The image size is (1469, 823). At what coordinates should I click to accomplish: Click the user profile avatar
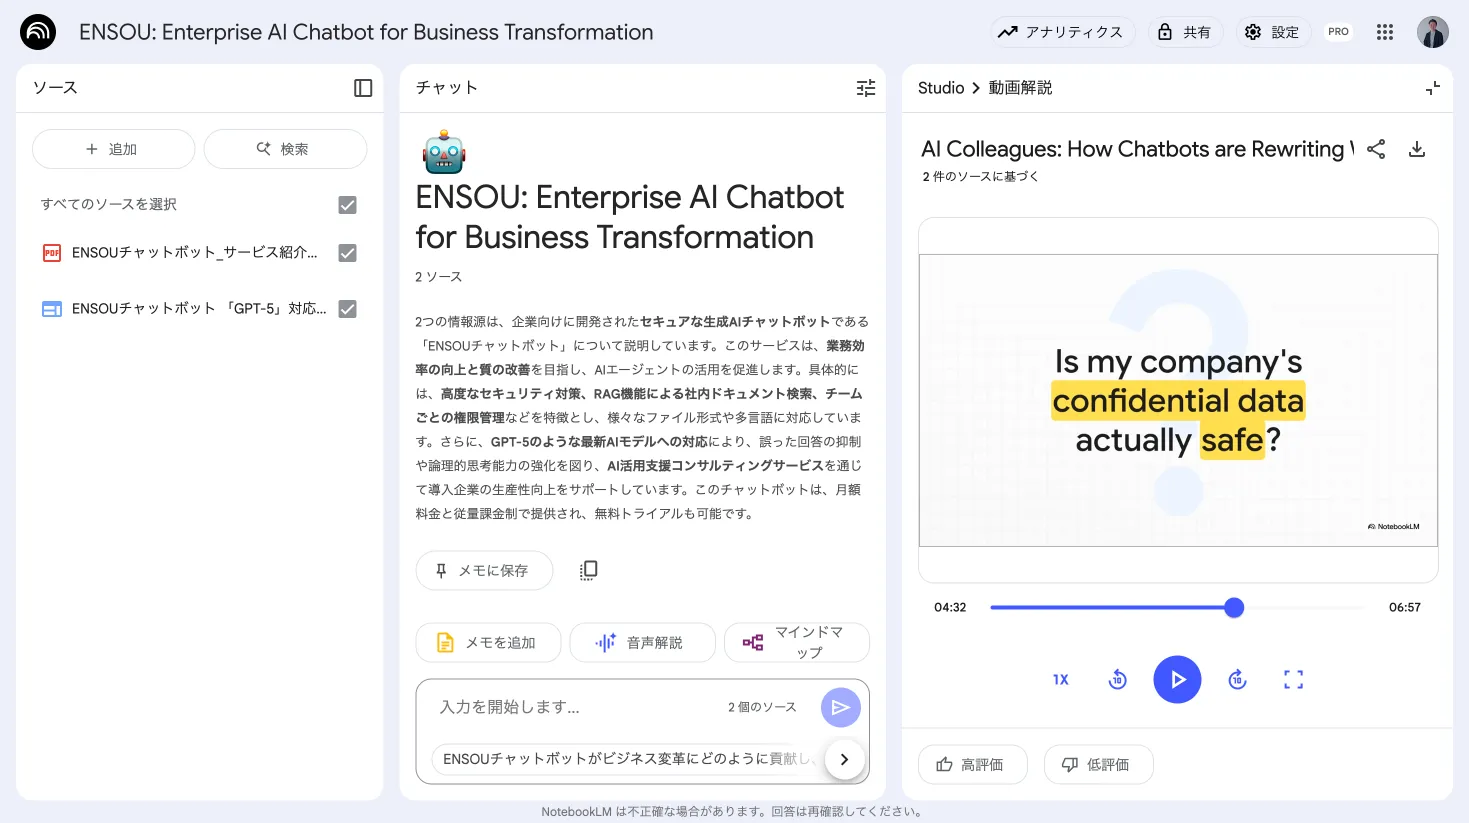point(1433,32)
